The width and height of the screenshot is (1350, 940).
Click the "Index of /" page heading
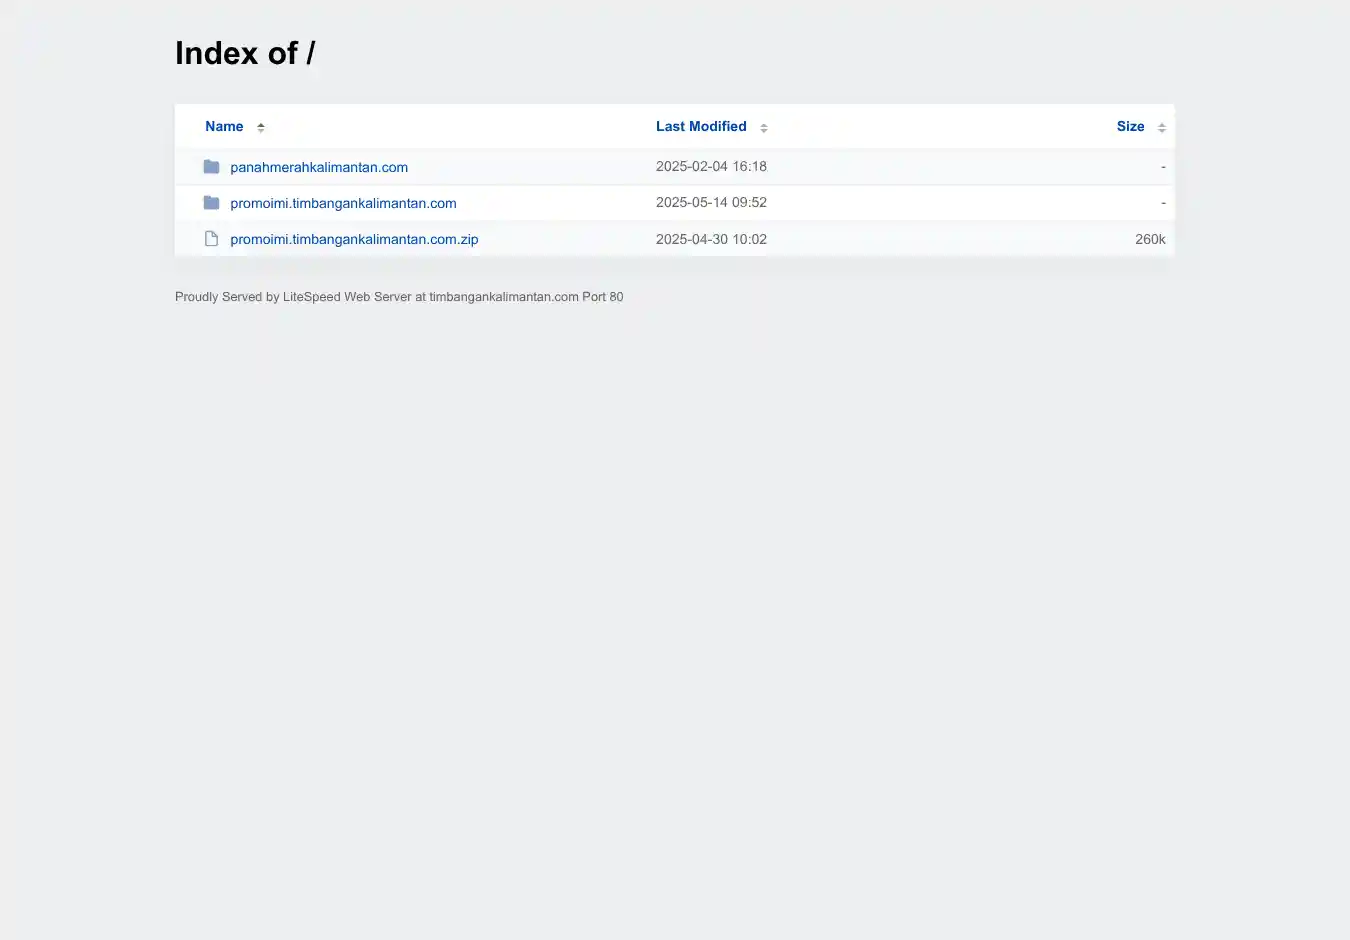[x=245, y=53]
